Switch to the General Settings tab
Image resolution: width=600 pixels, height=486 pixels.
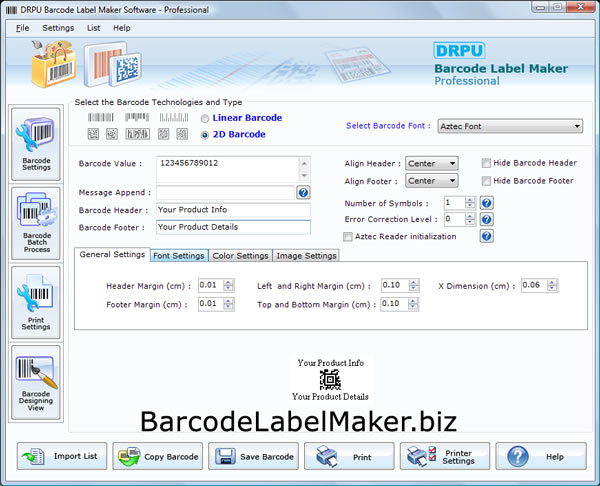coord(112,254)
